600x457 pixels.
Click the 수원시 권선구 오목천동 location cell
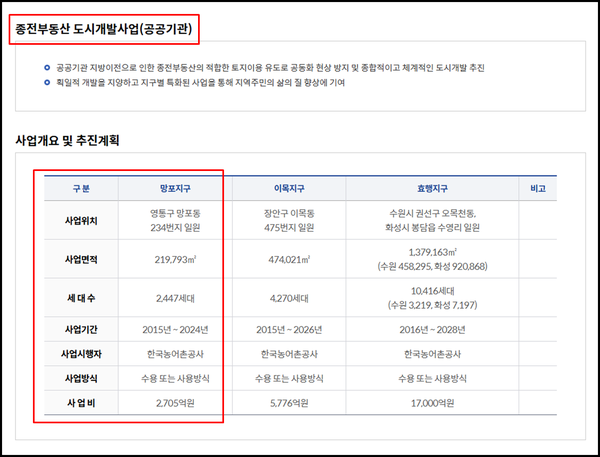pos(432,220)
